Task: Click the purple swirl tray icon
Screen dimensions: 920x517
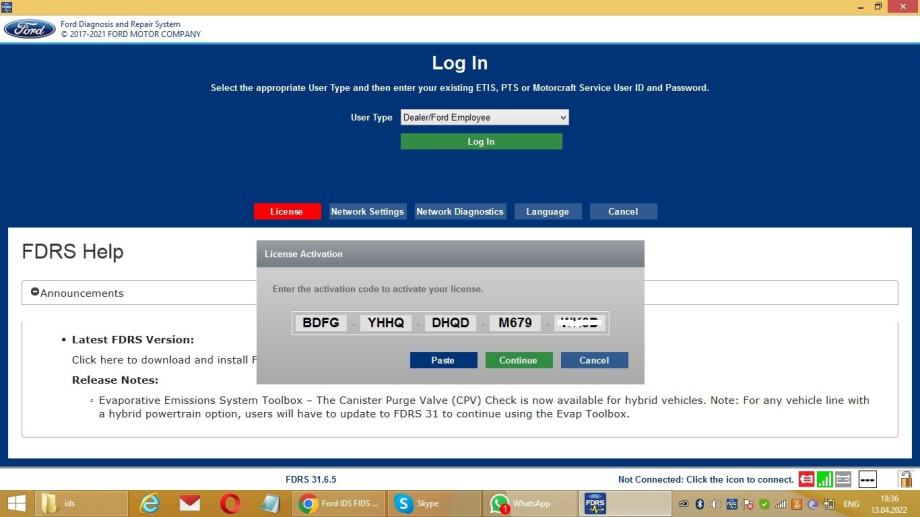Action: coord(813,504)
